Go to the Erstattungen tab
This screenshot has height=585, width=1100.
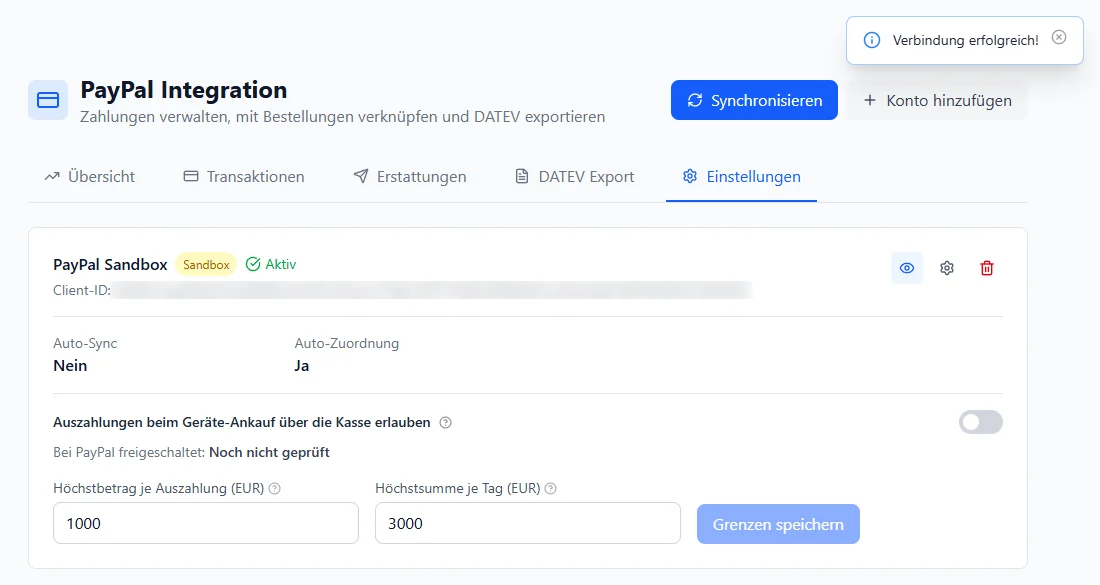click(x=410, y=177)
